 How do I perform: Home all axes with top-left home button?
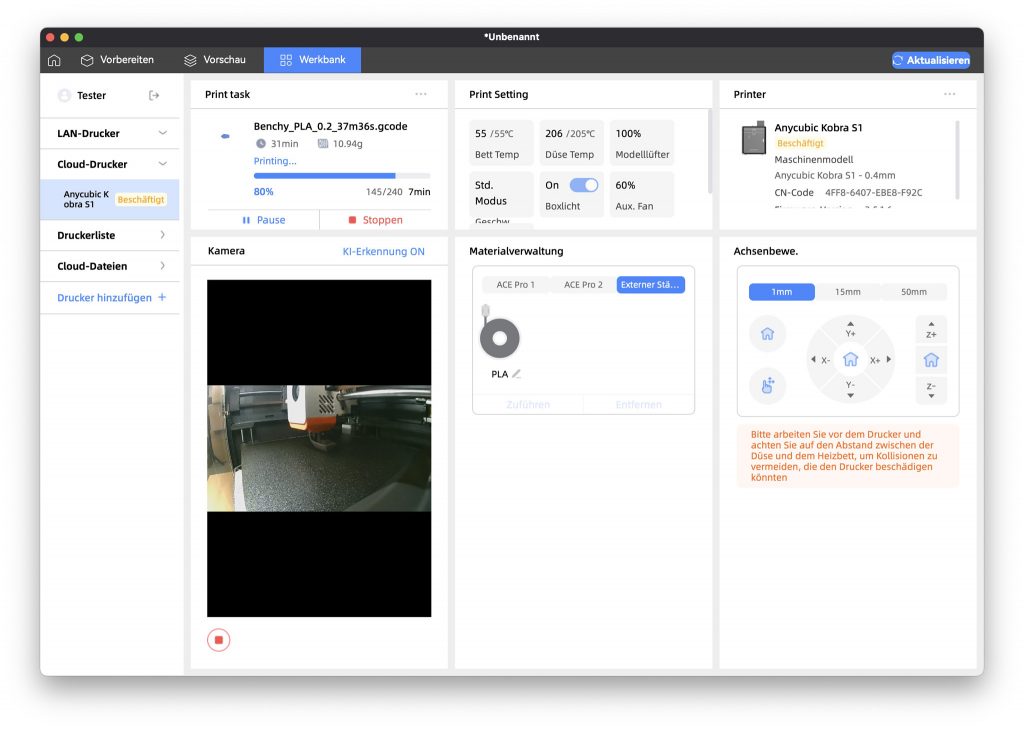tap(767, 334)
